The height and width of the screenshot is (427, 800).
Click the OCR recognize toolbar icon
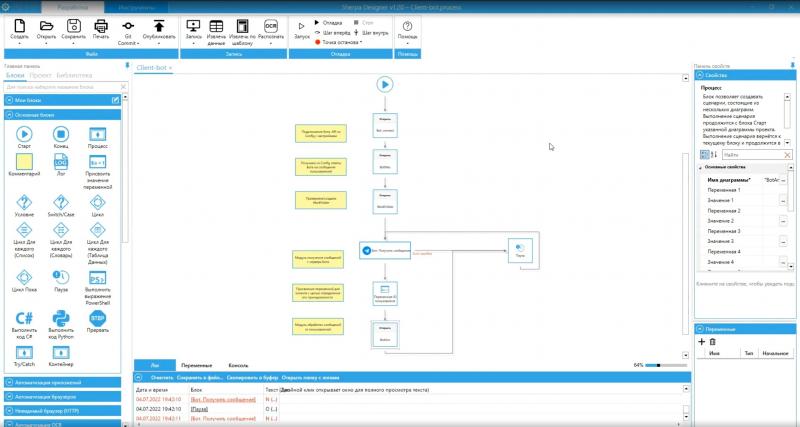click(x=271, y=27)
